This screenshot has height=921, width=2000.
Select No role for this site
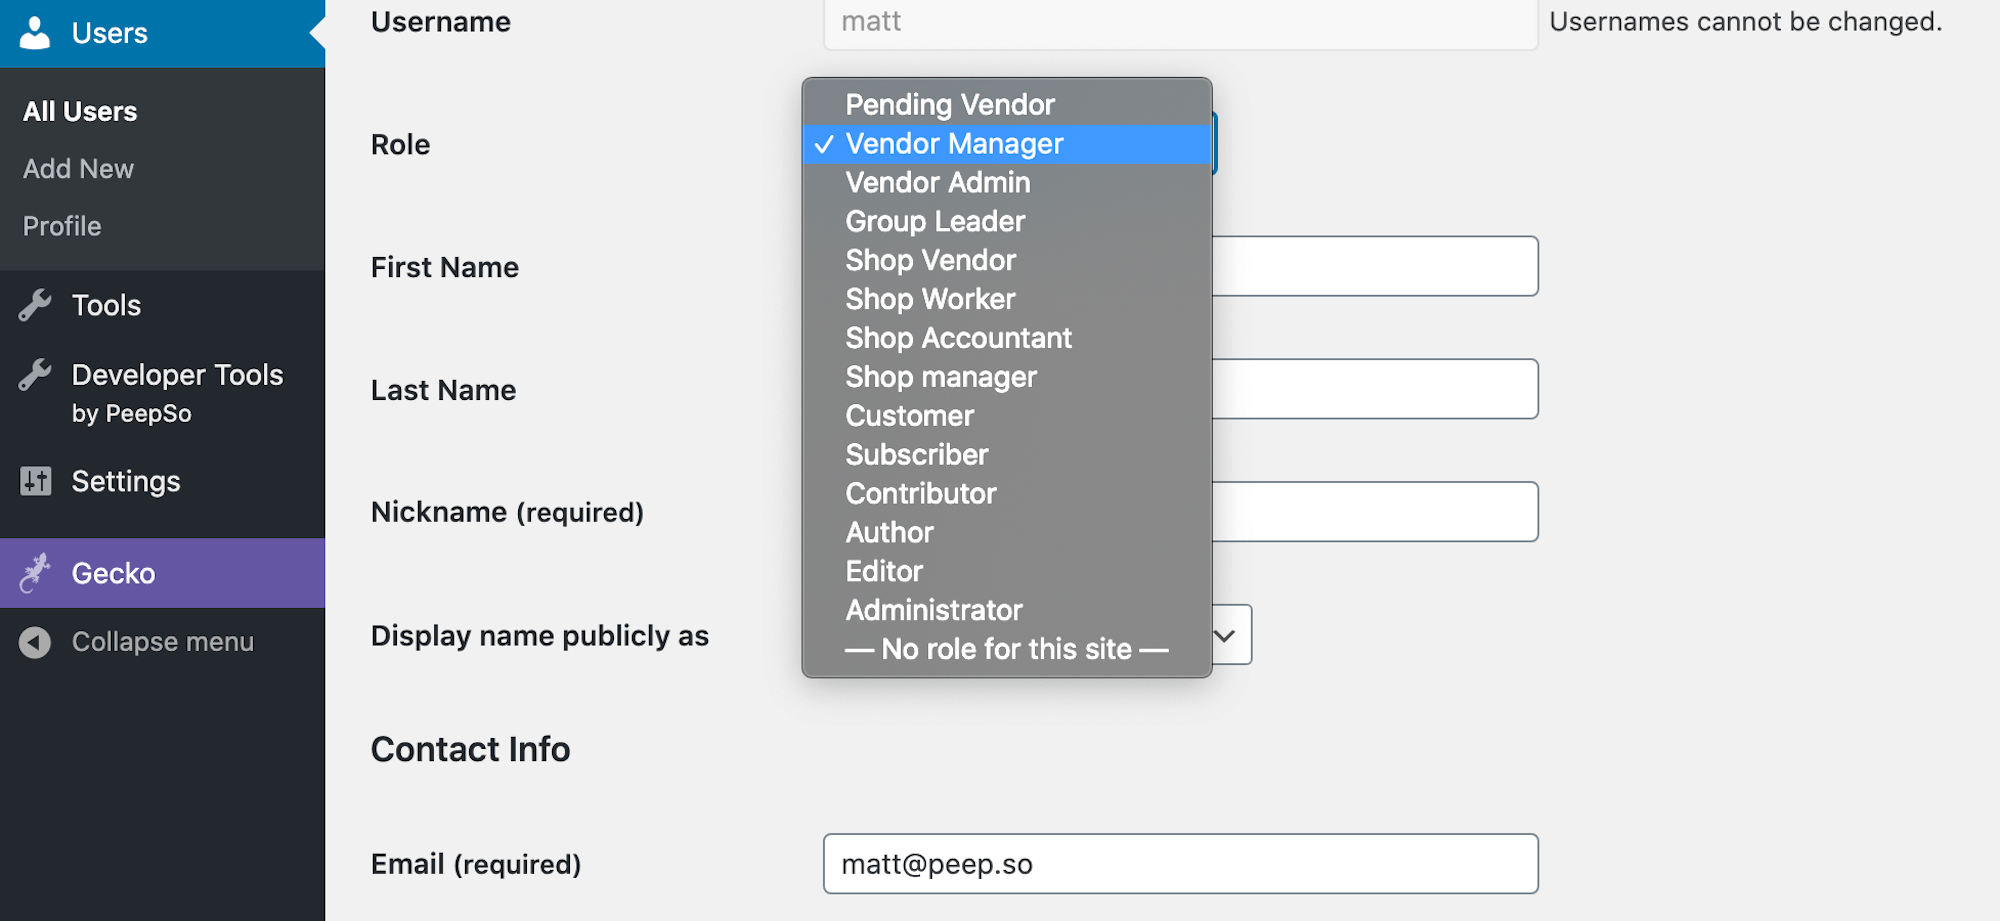(x=1007, y=650)
